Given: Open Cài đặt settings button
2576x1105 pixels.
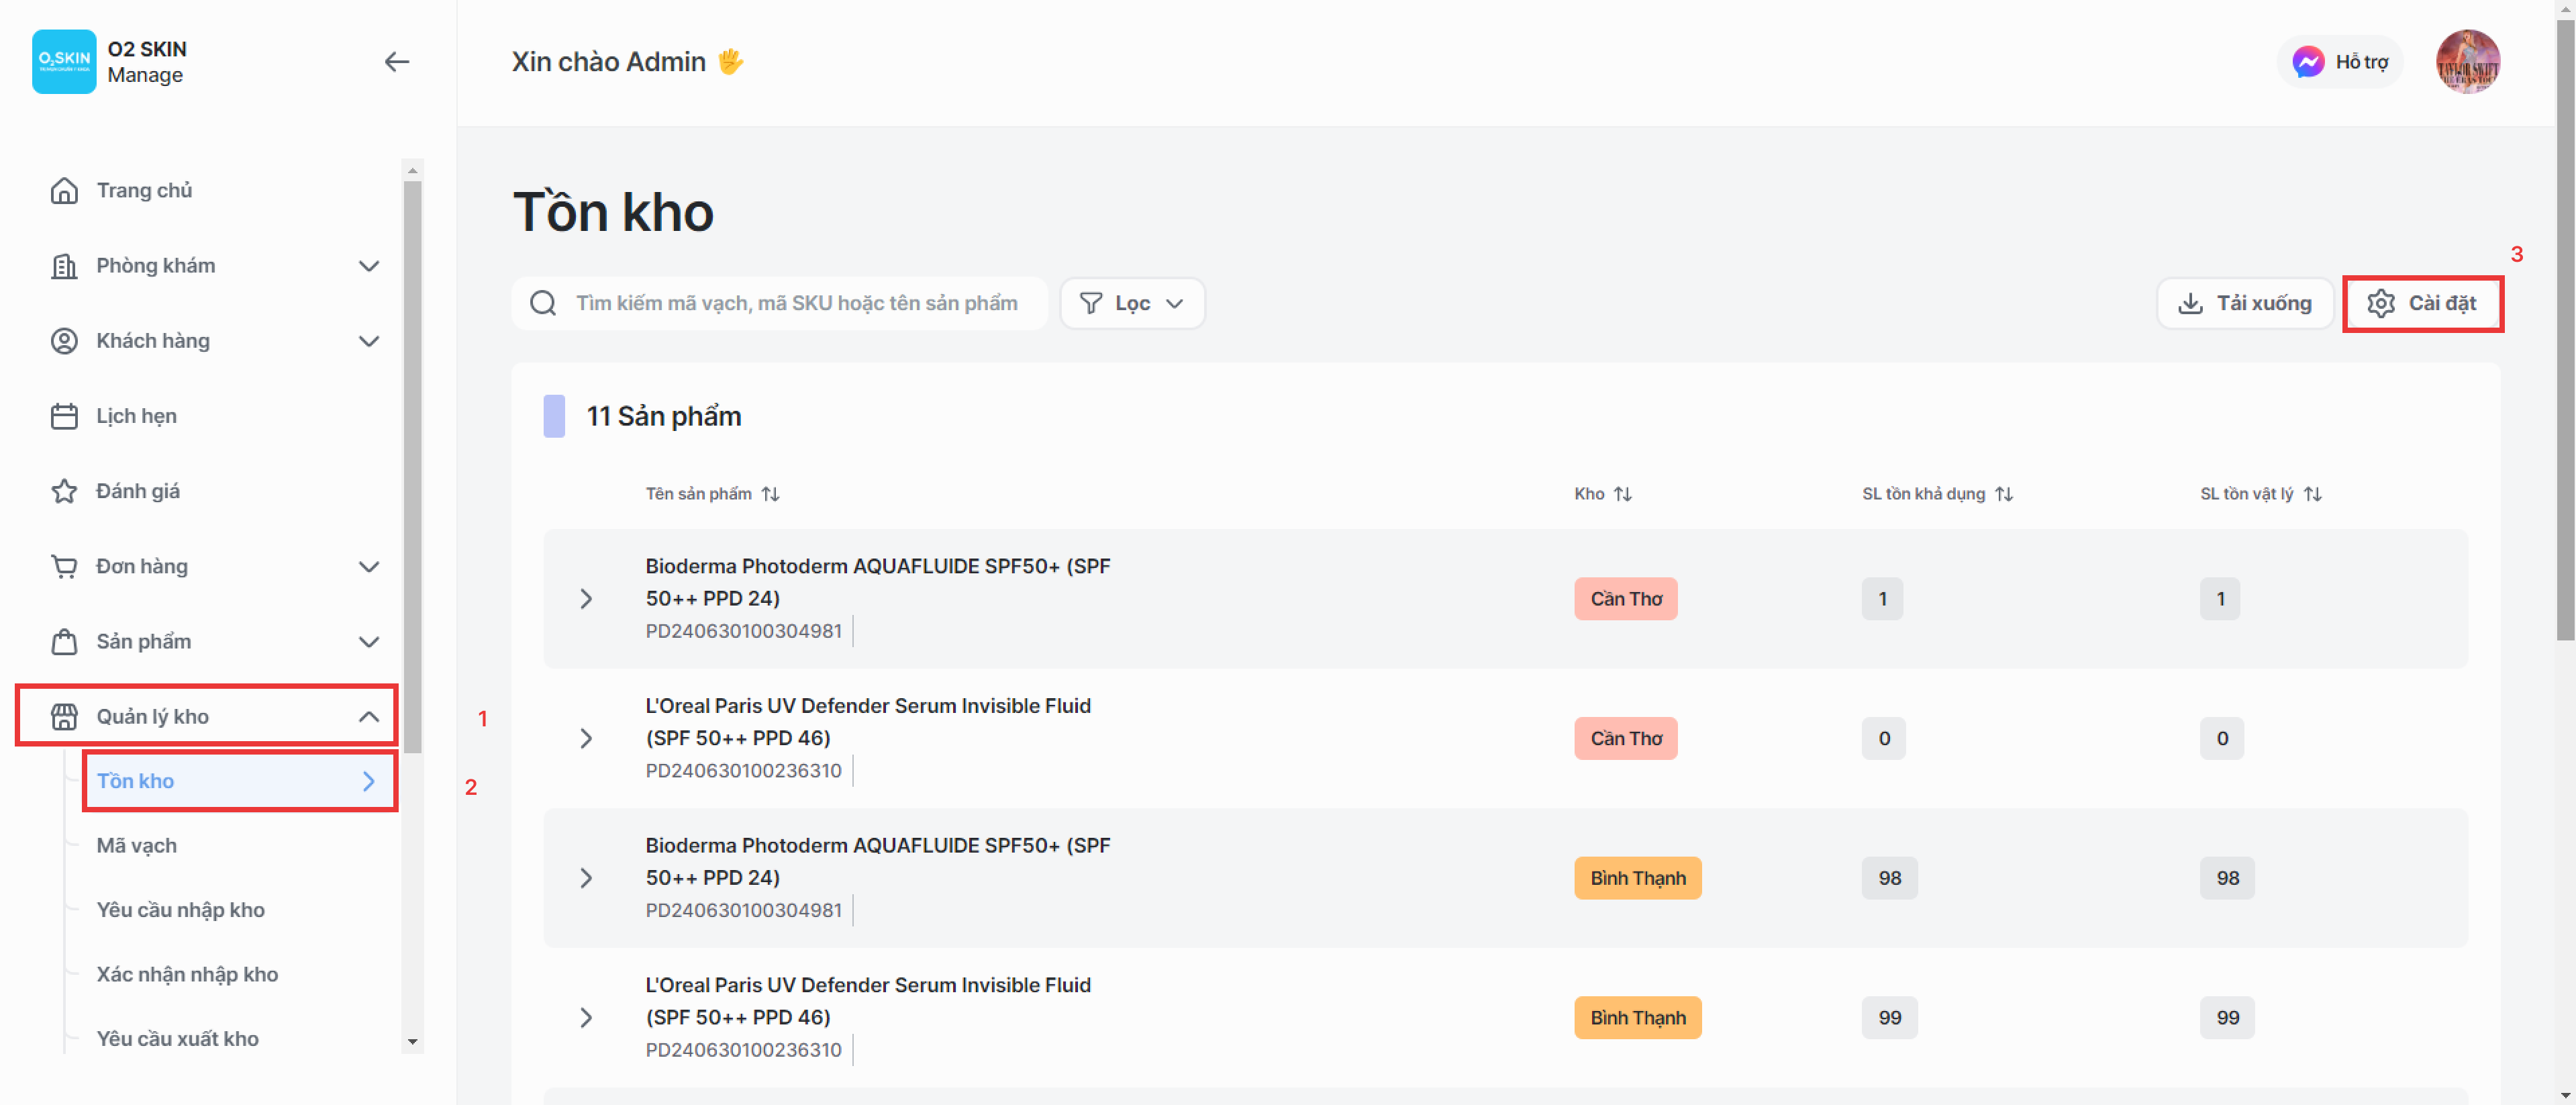Looking at the screenshot, I should coord(2422,303).
